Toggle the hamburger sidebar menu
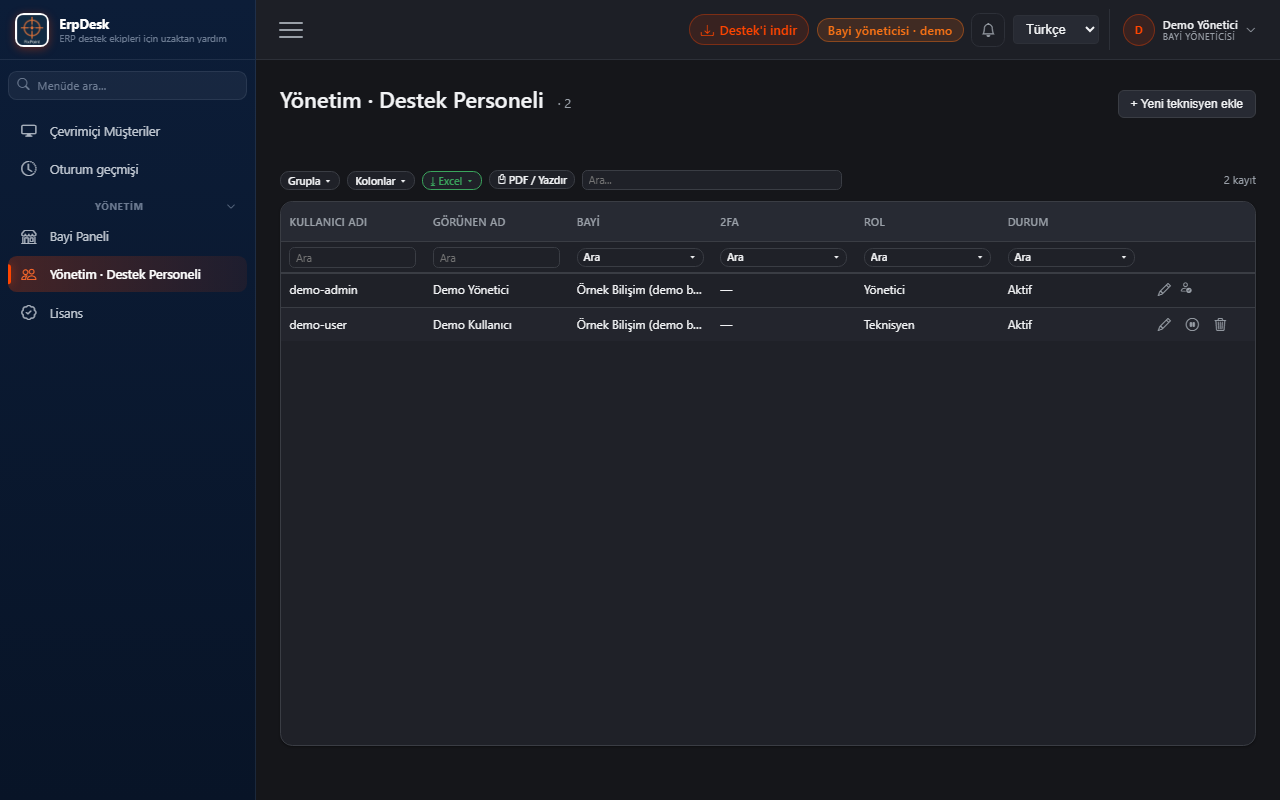 (x=291, y=30)
